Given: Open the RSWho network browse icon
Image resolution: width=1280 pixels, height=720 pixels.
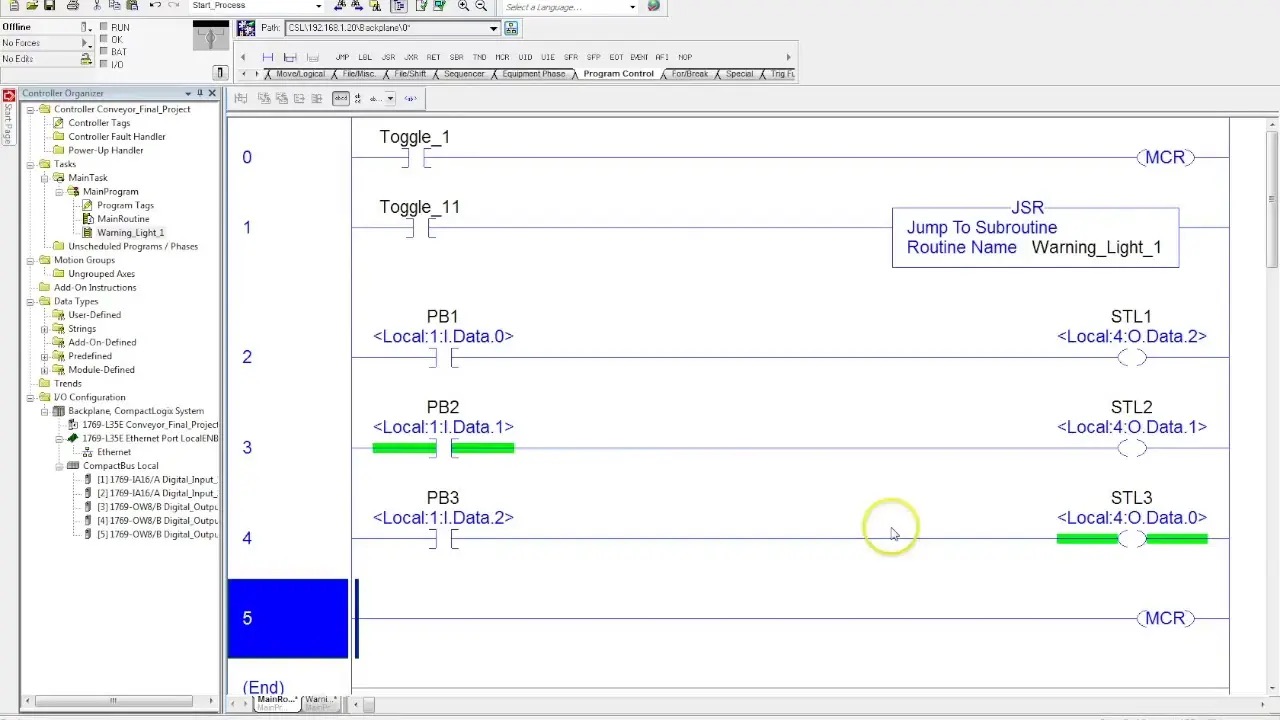Looking at the screenshot, I should [x=511, y=28].
